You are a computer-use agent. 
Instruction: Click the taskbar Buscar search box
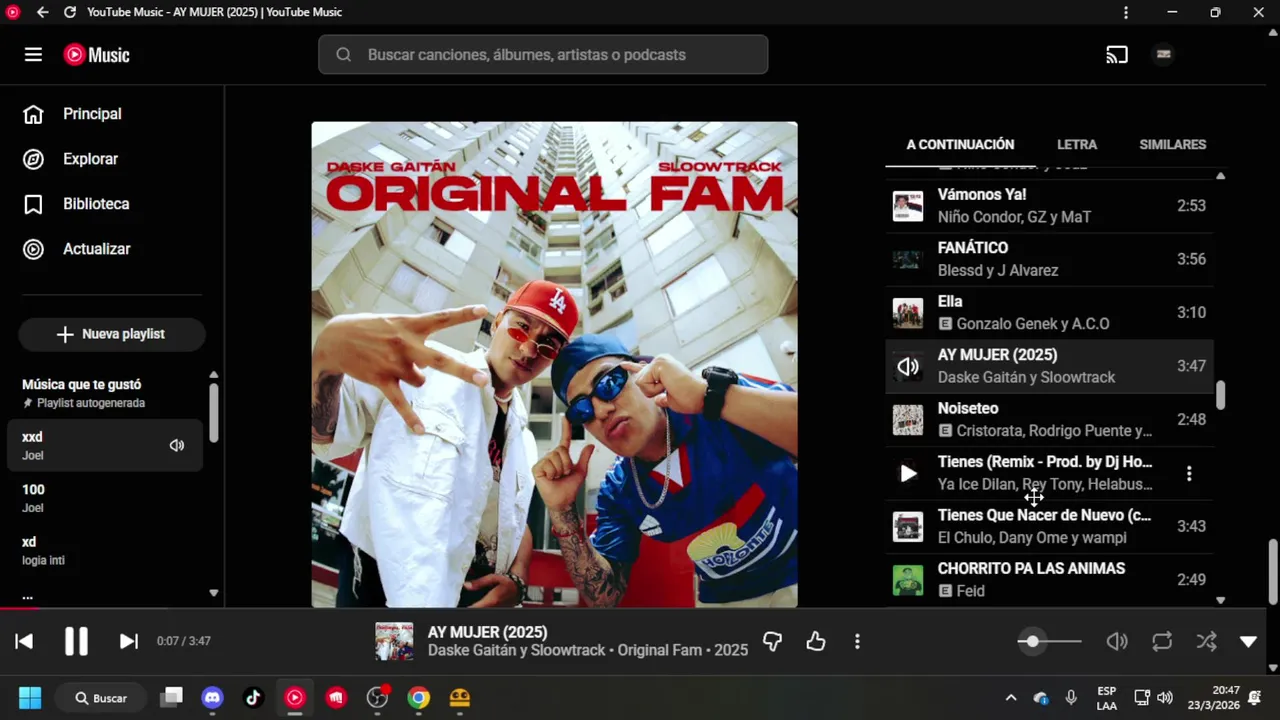(x=101, y=698)
